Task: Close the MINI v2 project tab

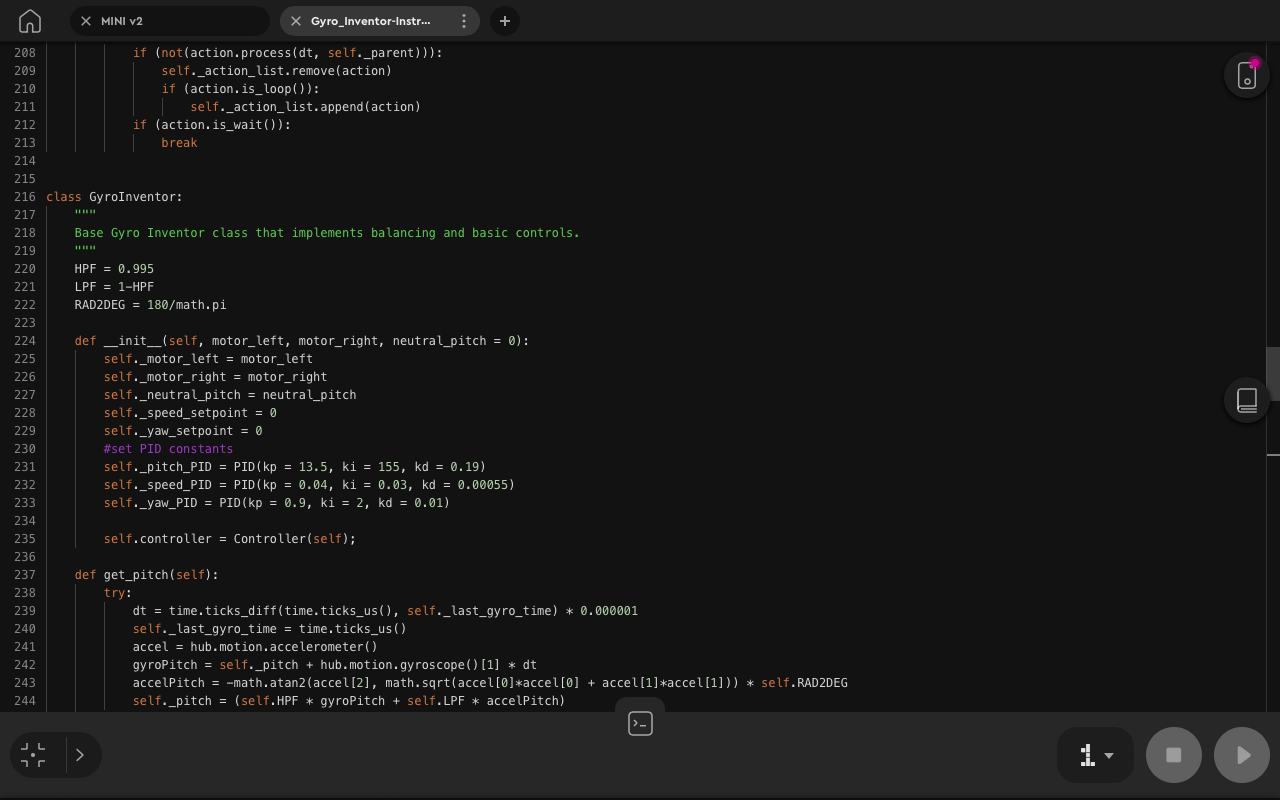Action: pyautogui.click(x=85, y=20)
